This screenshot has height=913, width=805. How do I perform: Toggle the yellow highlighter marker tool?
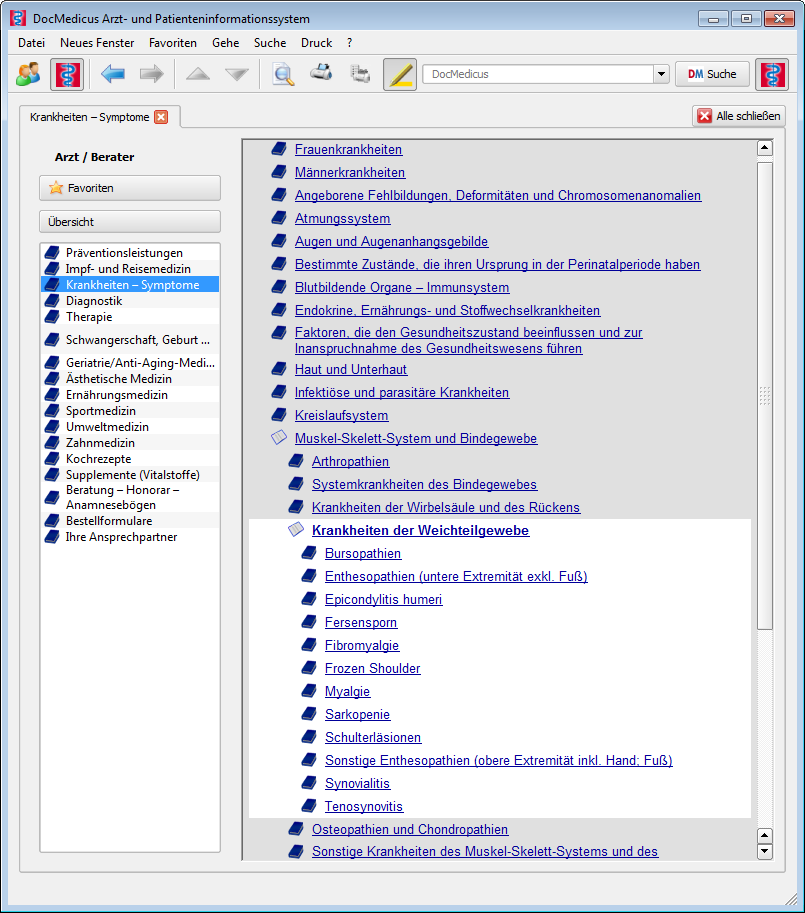pos(400,75)
